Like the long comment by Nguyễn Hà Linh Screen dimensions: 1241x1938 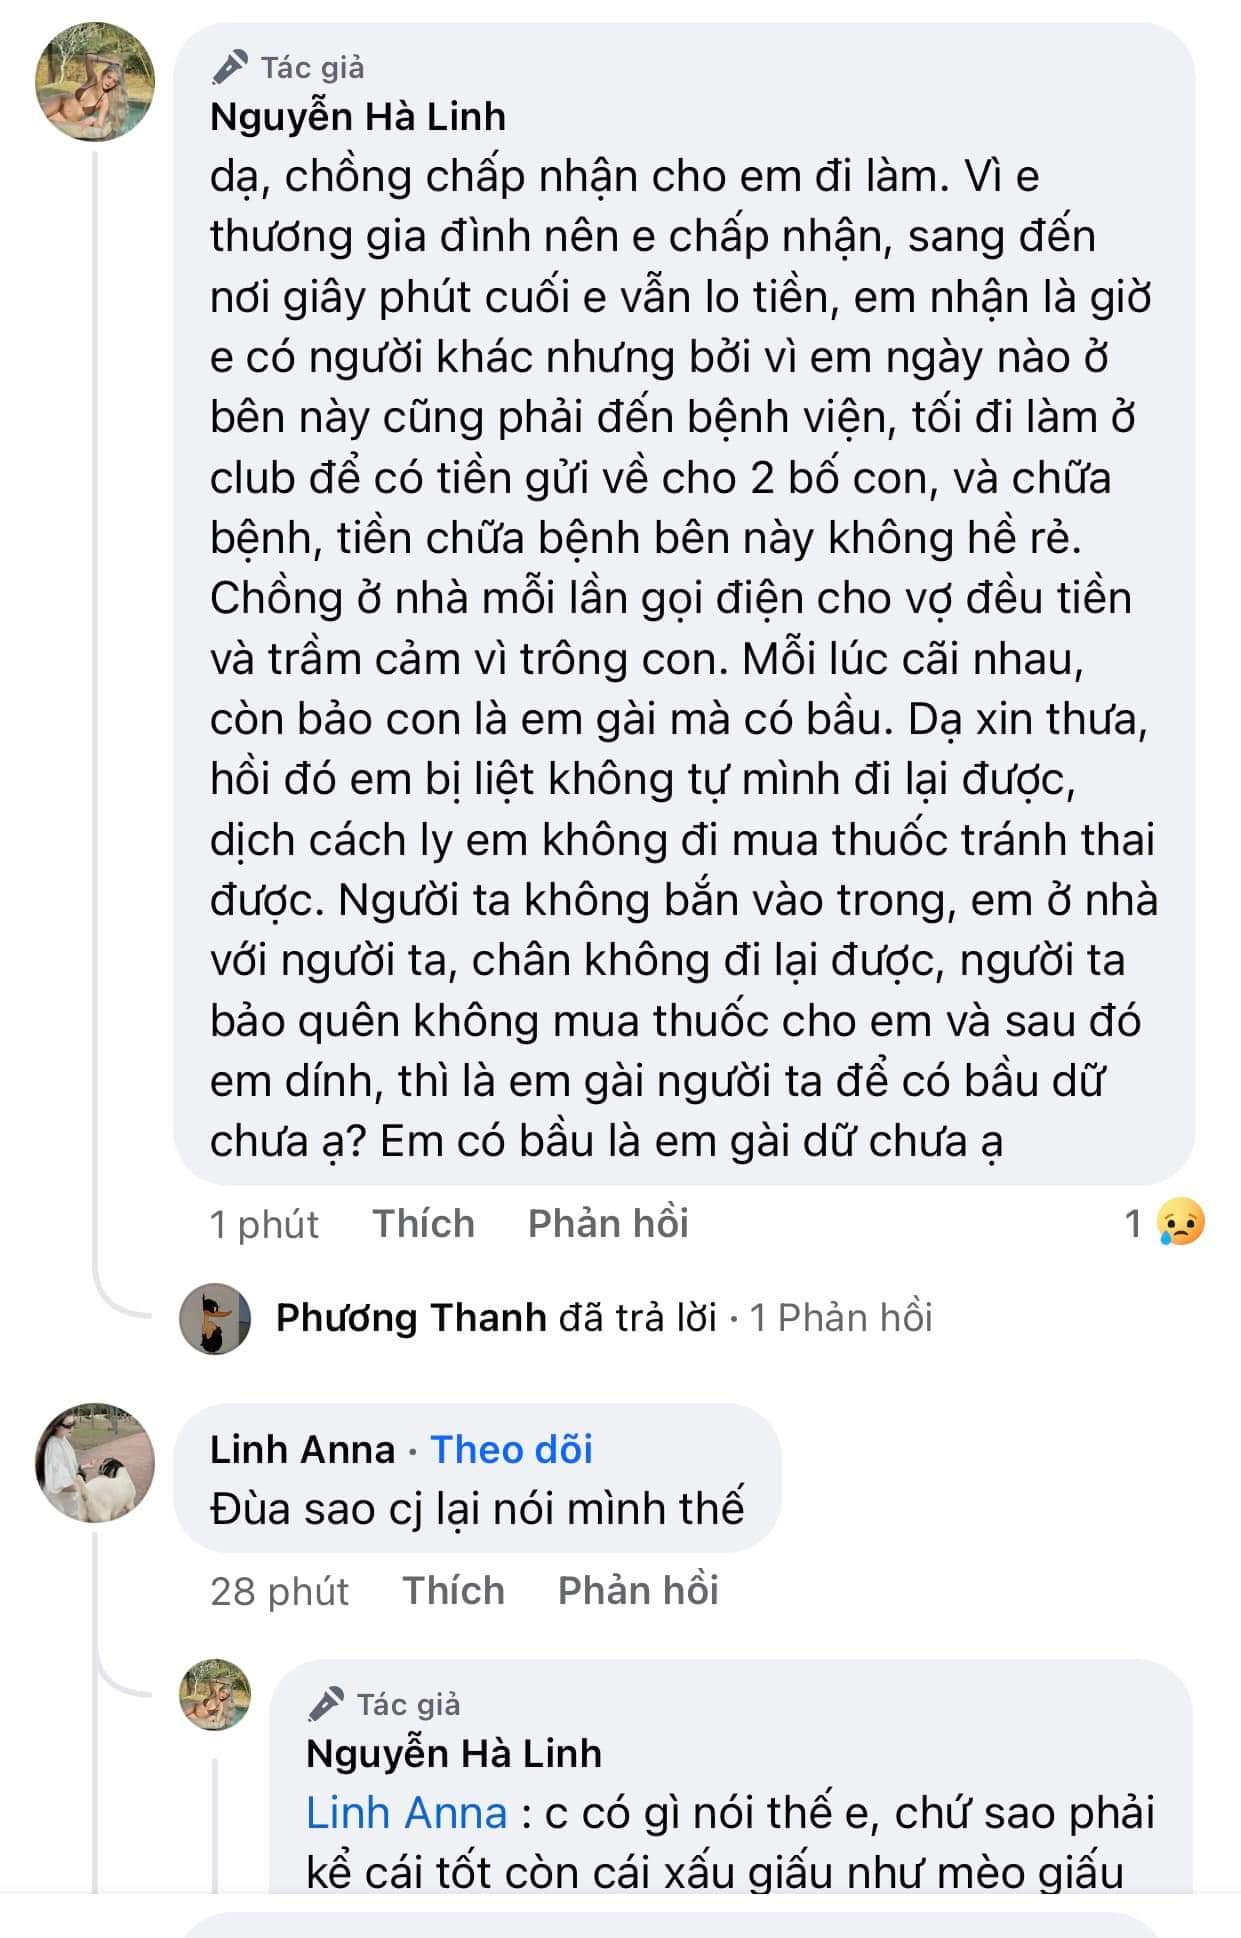[x=423, y=1223]
